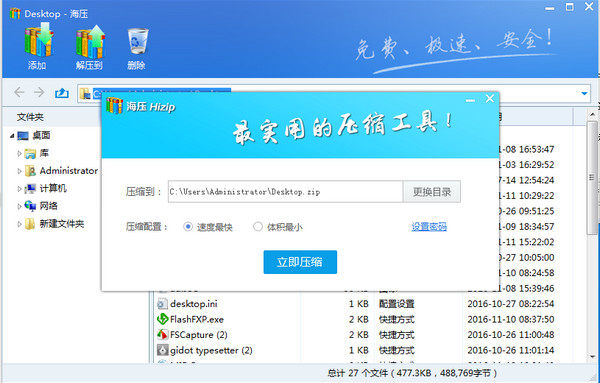Click the Administrator user folder icon

pyautogui.click(x=30, y=171)
